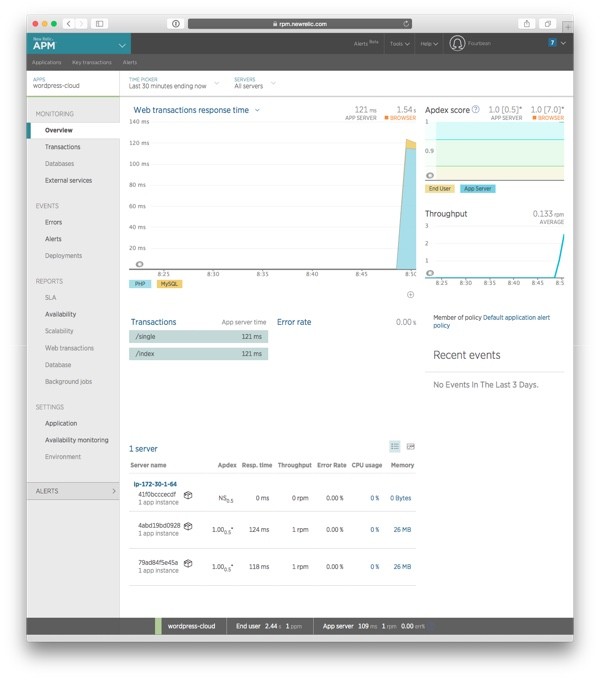The width and height of the screenshot is (600, 683).
Task: Click the Throughput chart spike line
Action: (559, 256)
